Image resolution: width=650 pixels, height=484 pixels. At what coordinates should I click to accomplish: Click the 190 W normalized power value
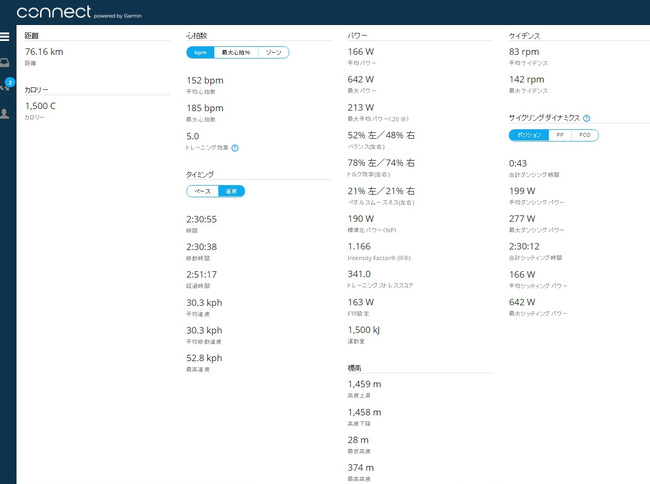click(361, 219)
